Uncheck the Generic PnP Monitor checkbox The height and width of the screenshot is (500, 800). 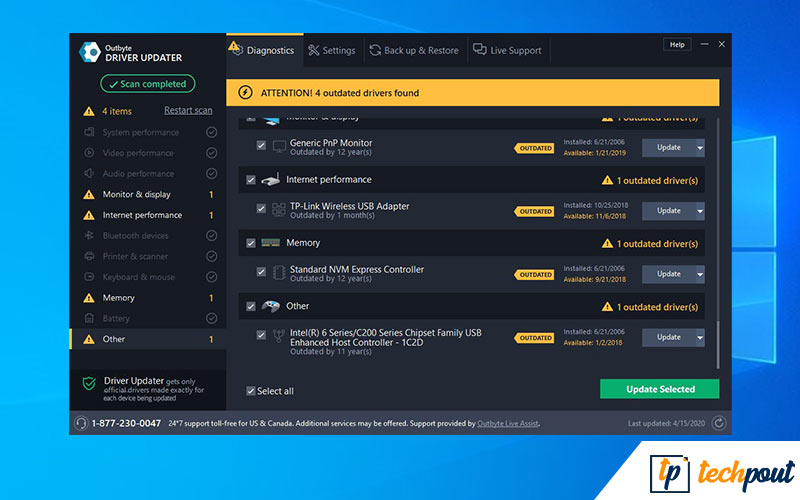click(x=261, y=147)
